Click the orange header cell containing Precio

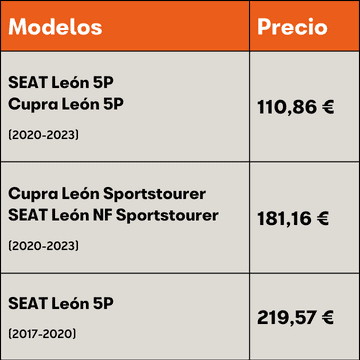pyautogui.click(x=305, y=26)
